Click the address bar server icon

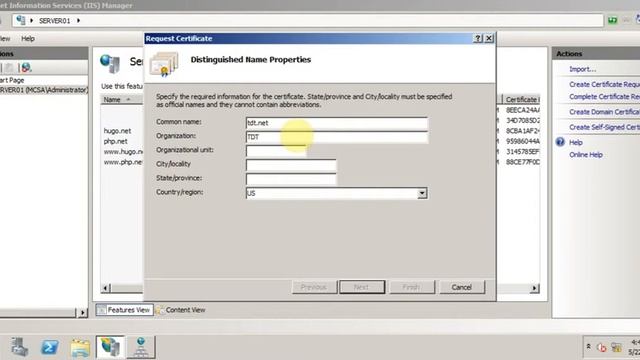tap(21, 20)
